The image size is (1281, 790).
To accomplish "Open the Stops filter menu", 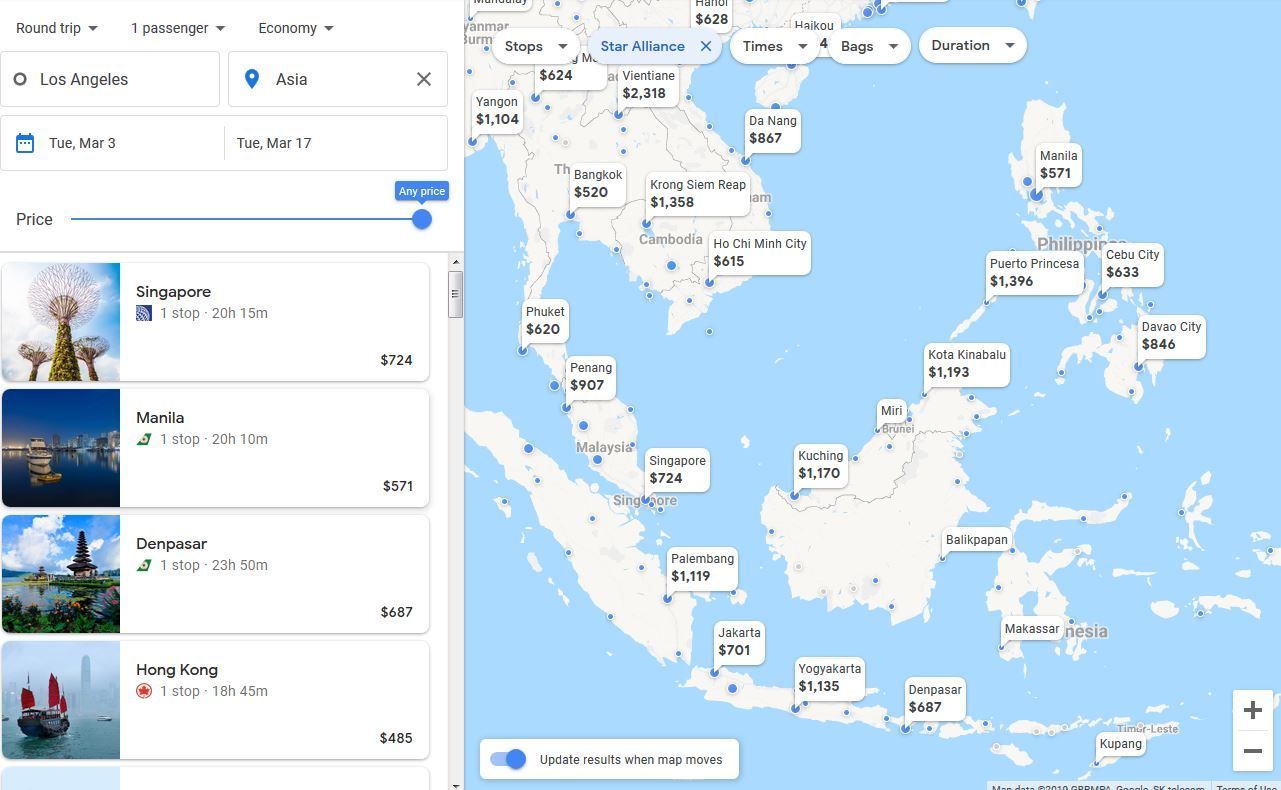I will point(535,46).
